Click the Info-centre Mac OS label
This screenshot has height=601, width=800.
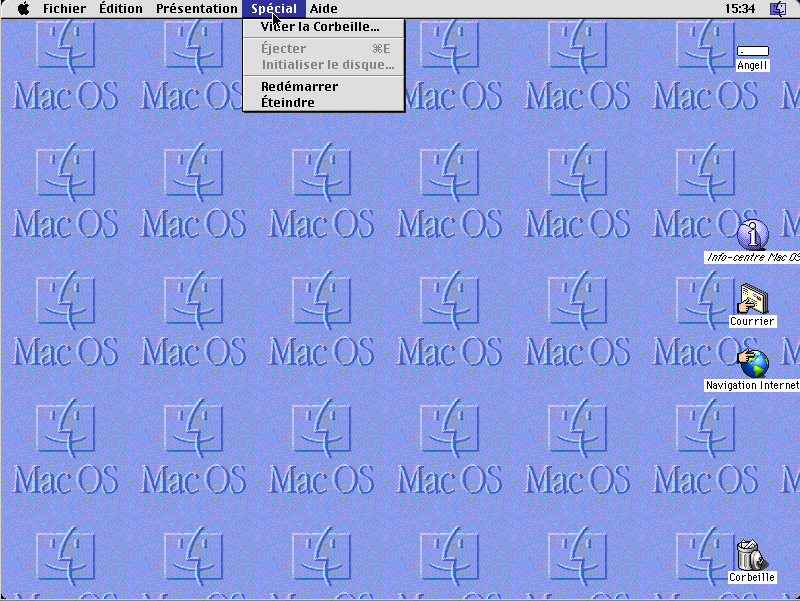(x=752, y=257)
